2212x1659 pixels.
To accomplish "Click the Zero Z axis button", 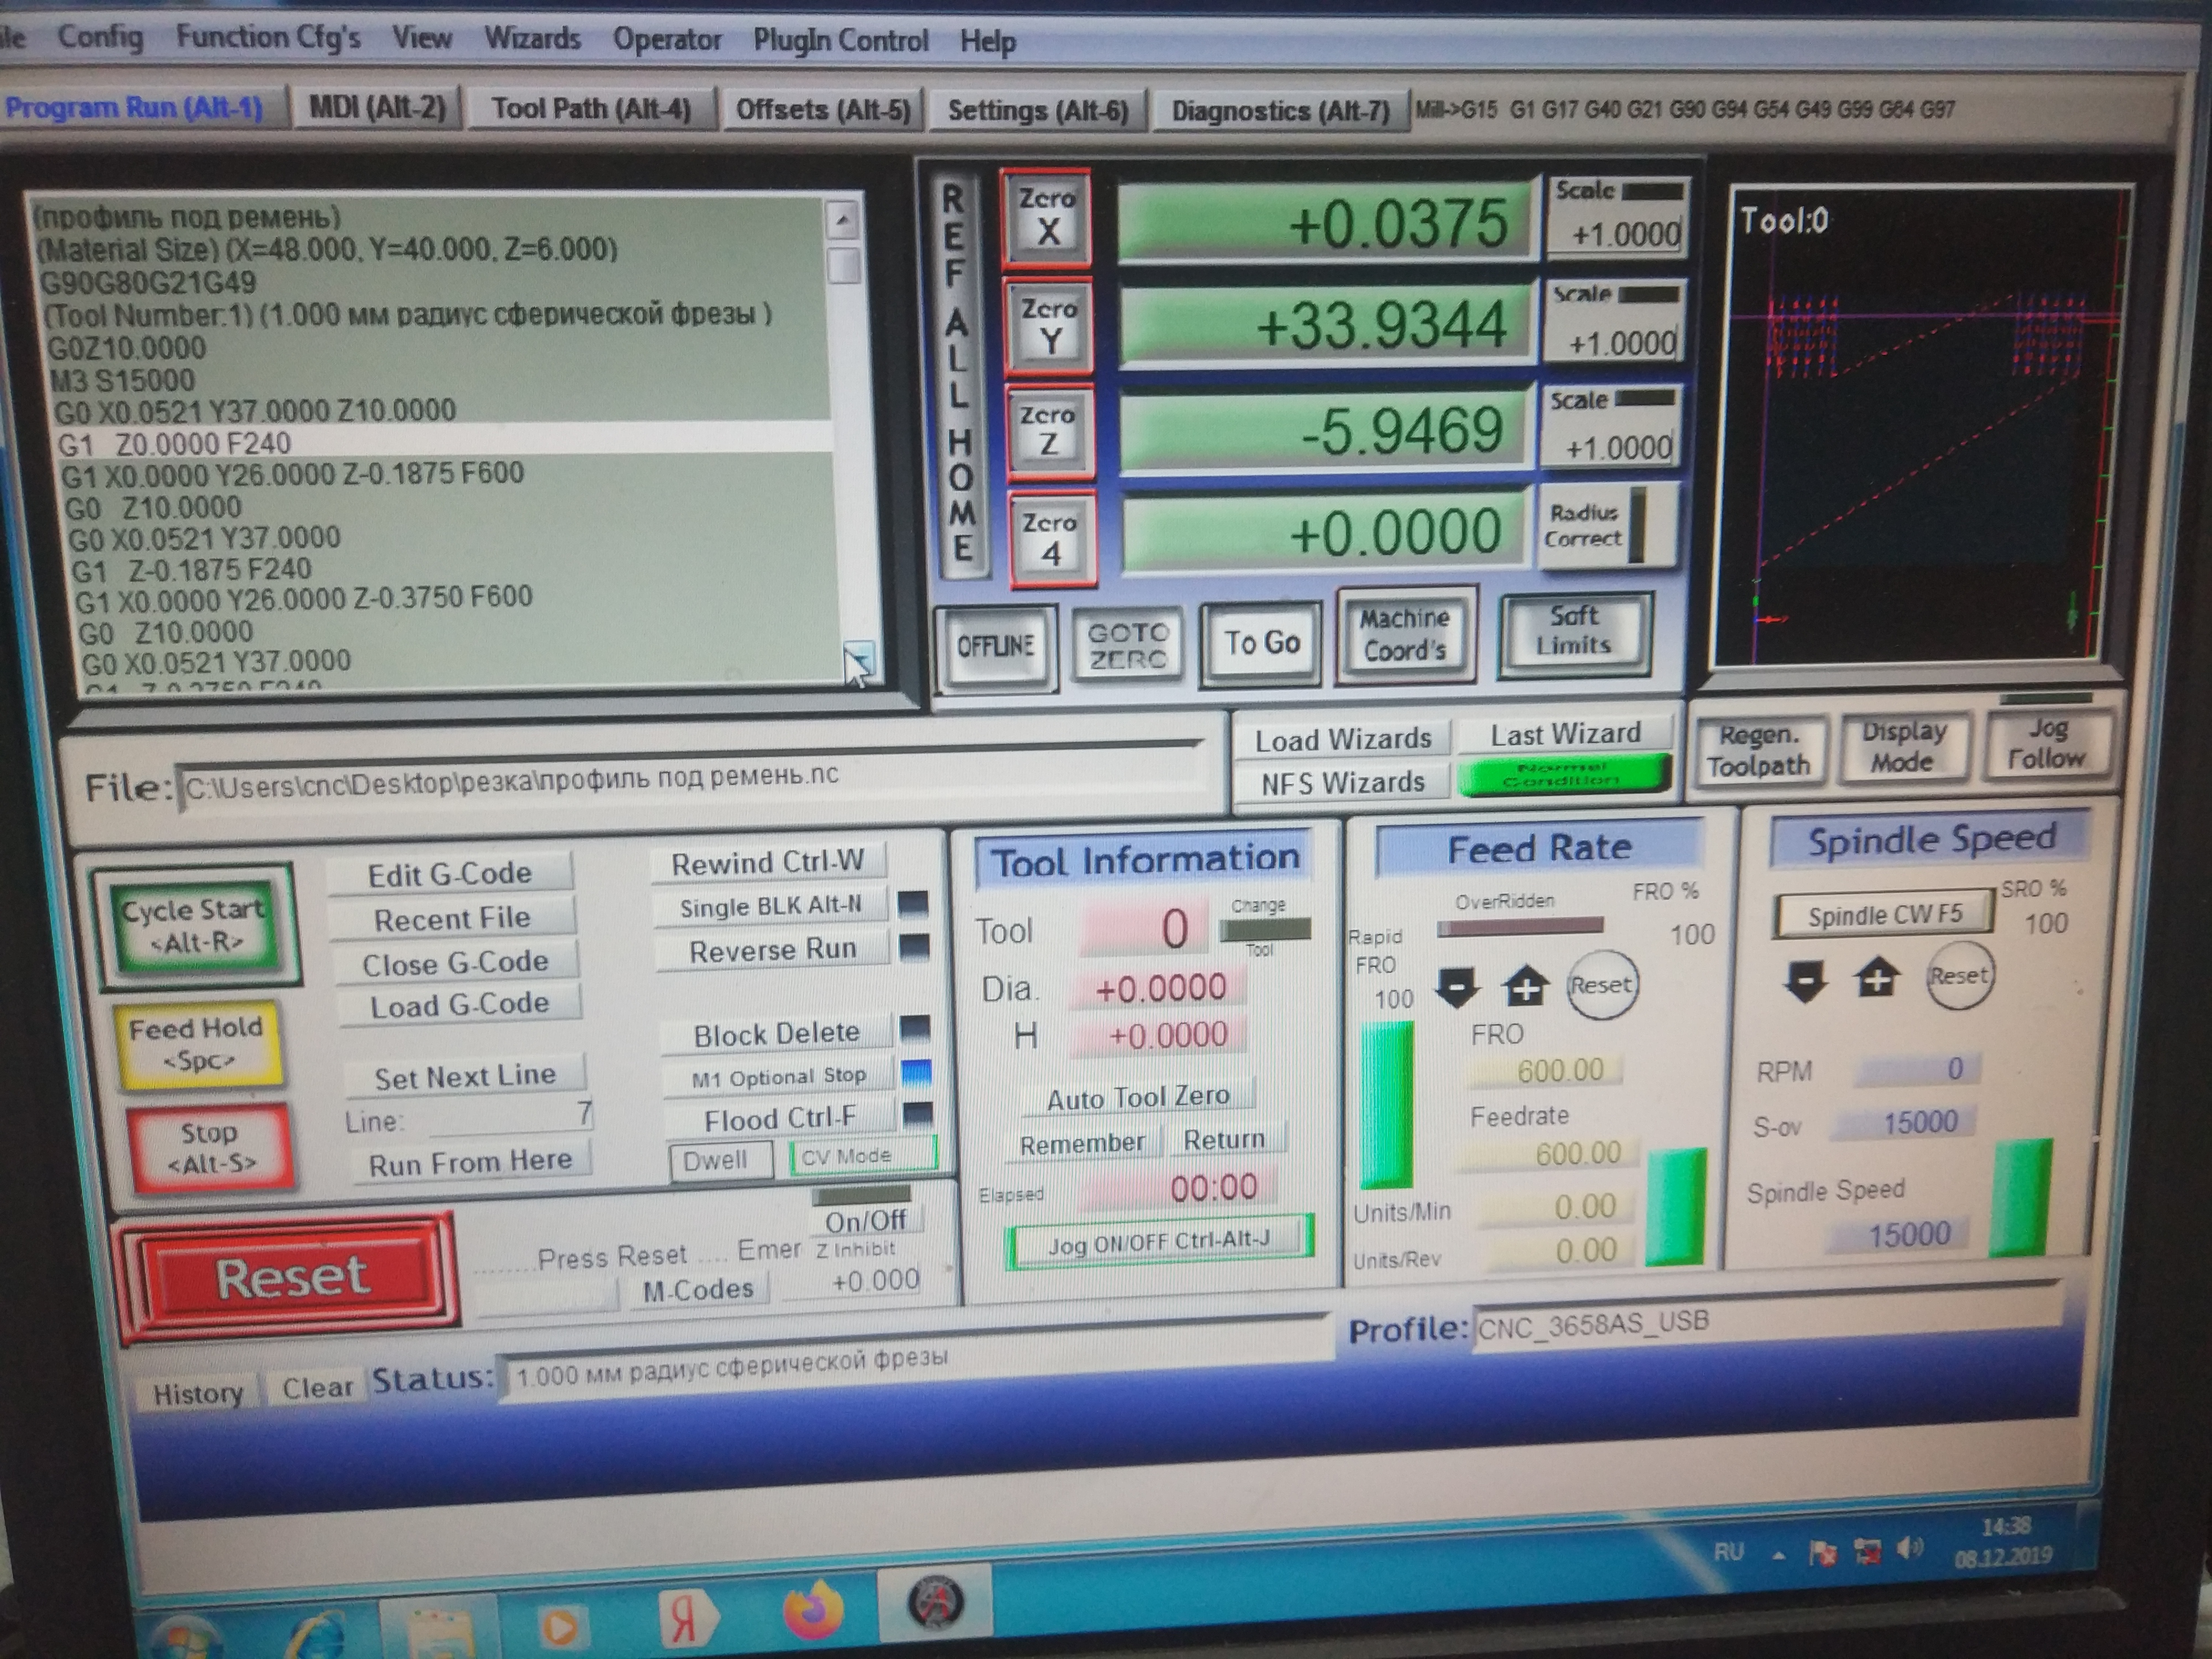I will [x=1049, y=432].
